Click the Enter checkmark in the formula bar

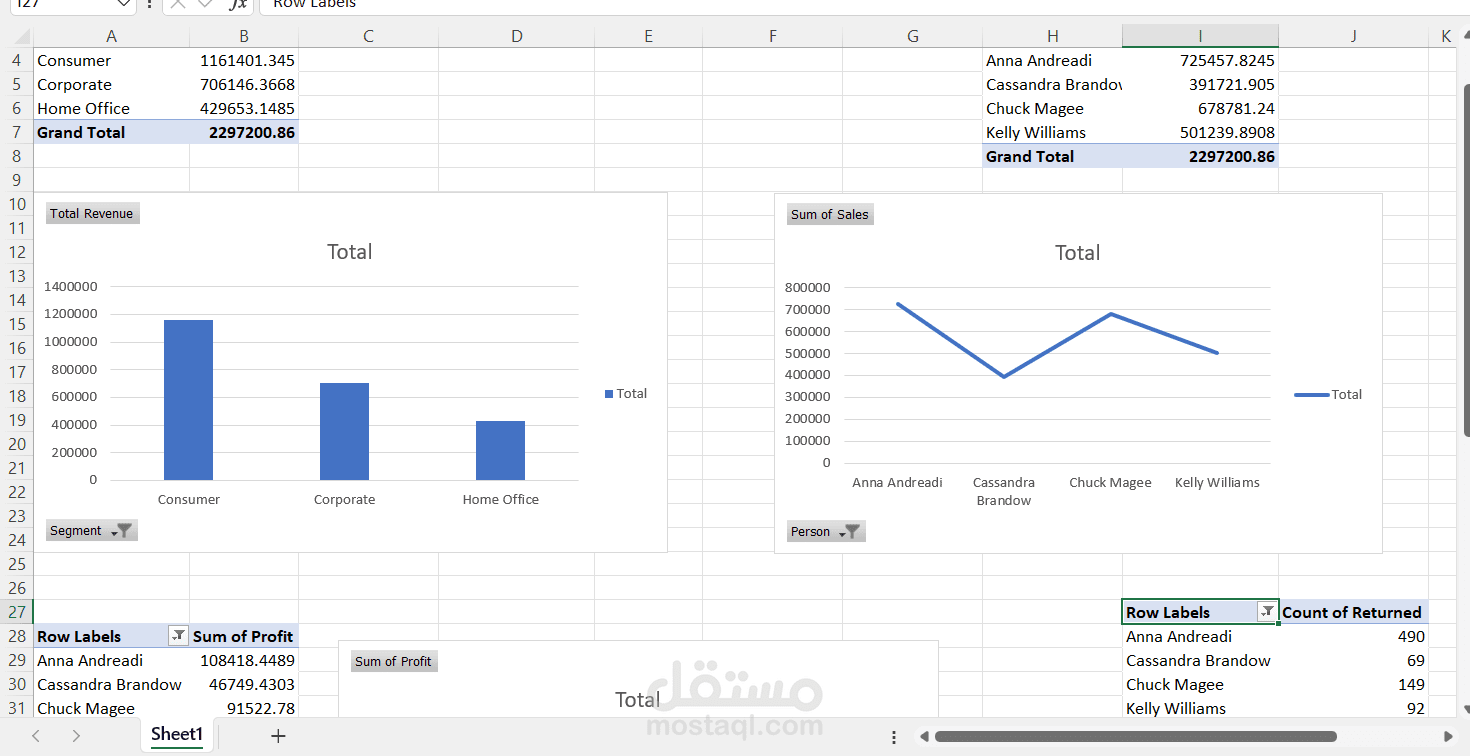pos(207,6)
